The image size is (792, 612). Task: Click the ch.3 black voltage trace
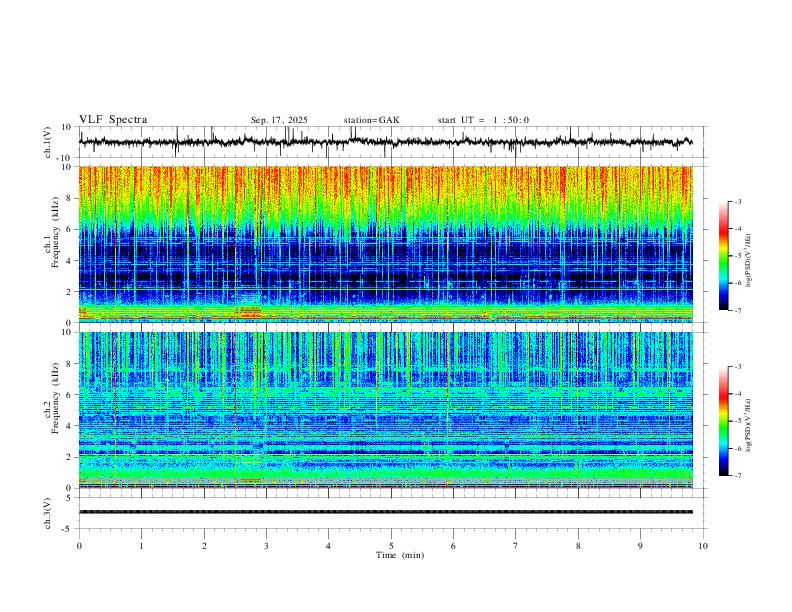[386, 512]
